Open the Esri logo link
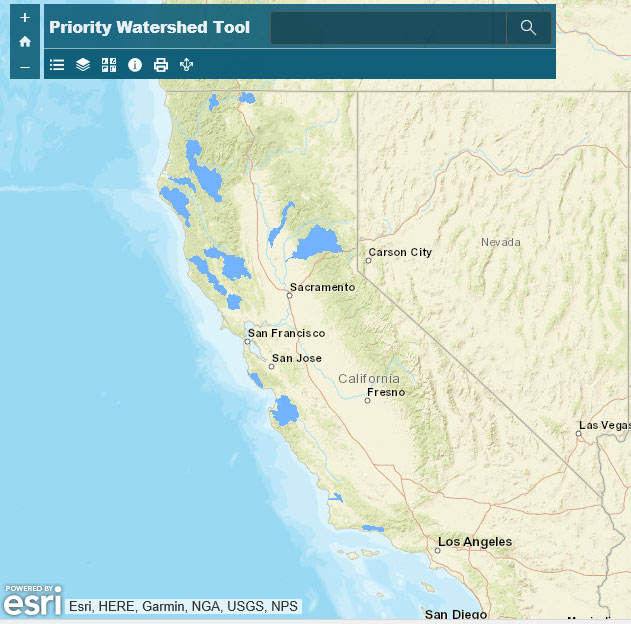The height and width of the screenshot is (624, 631). [33, 601]
